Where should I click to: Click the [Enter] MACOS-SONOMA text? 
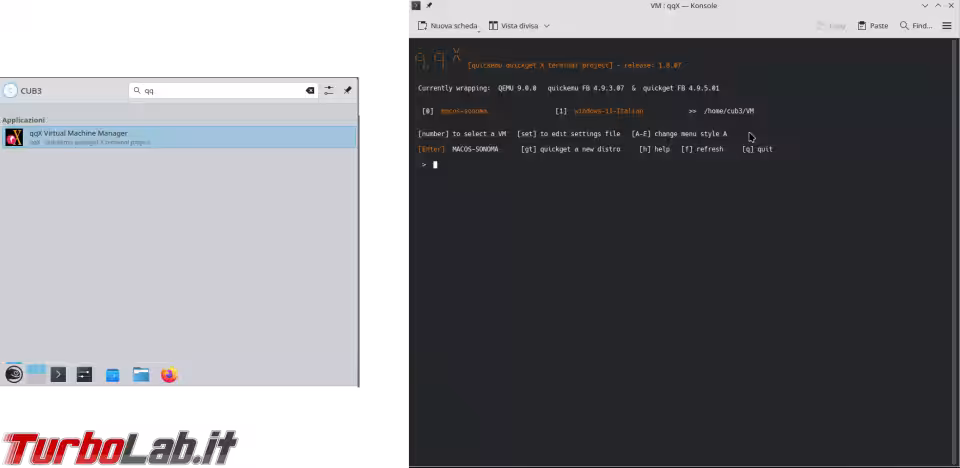click(458, 149)
